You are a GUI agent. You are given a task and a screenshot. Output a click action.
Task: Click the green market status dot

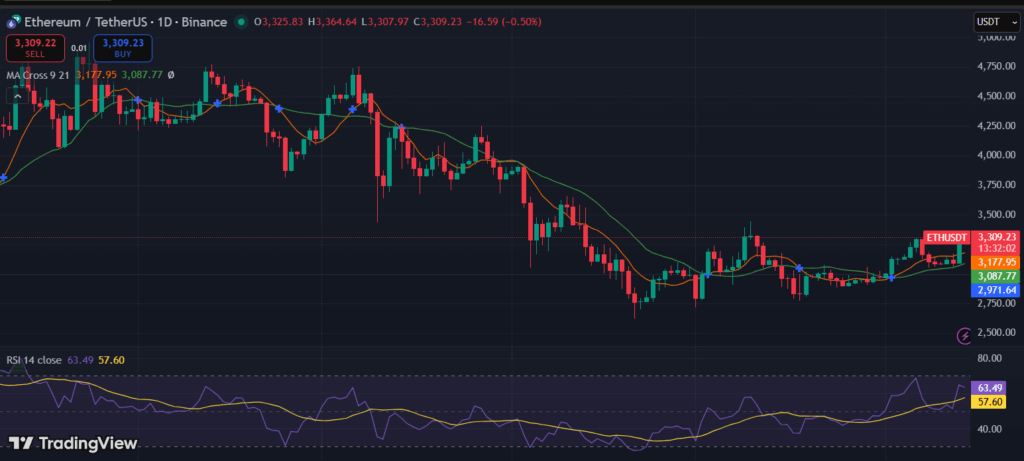coord(241,21)
